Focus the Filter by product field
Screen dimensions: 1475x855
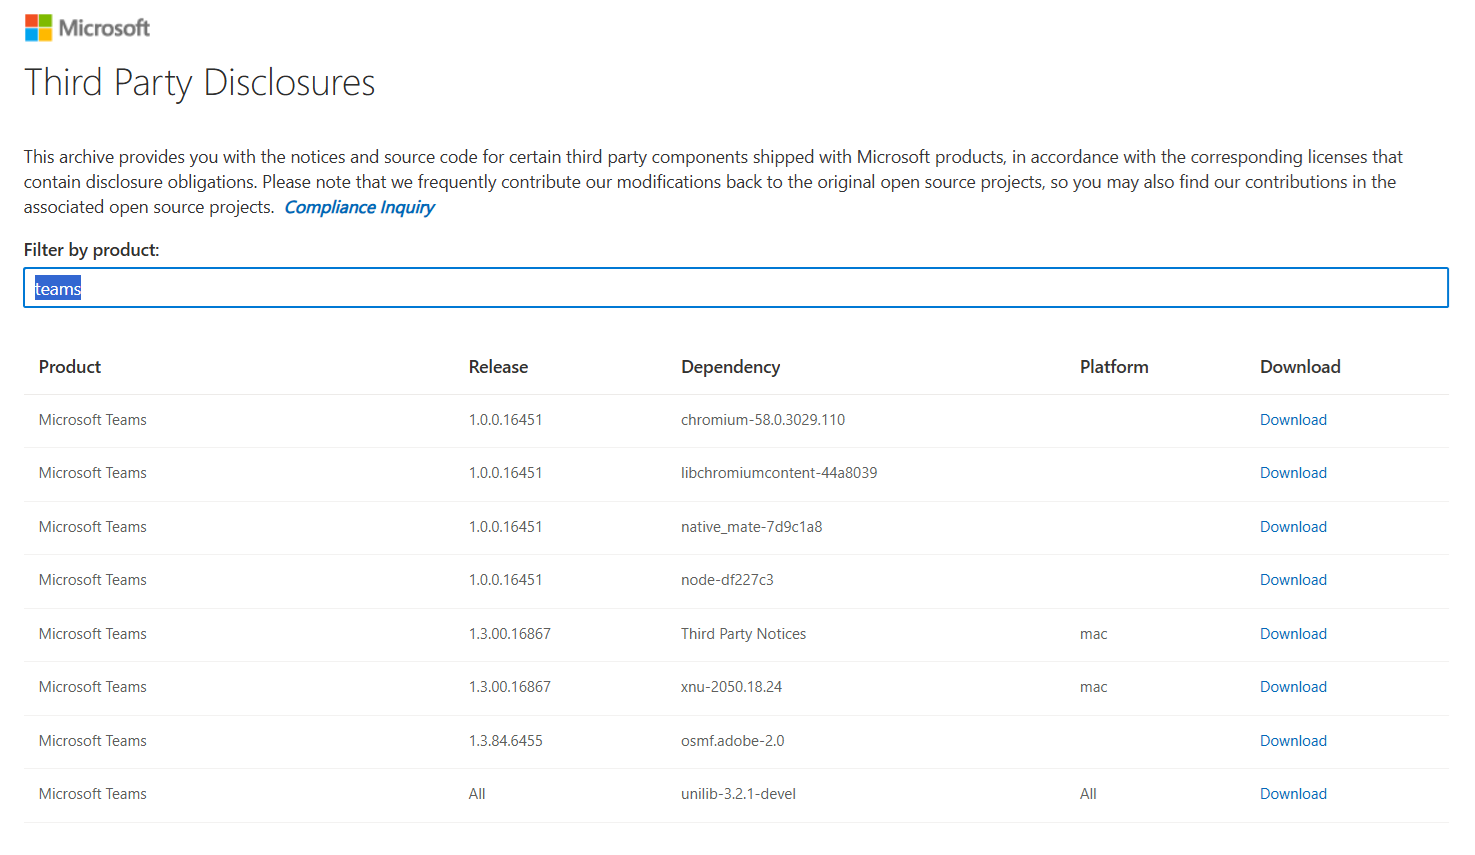click(736, 288)
